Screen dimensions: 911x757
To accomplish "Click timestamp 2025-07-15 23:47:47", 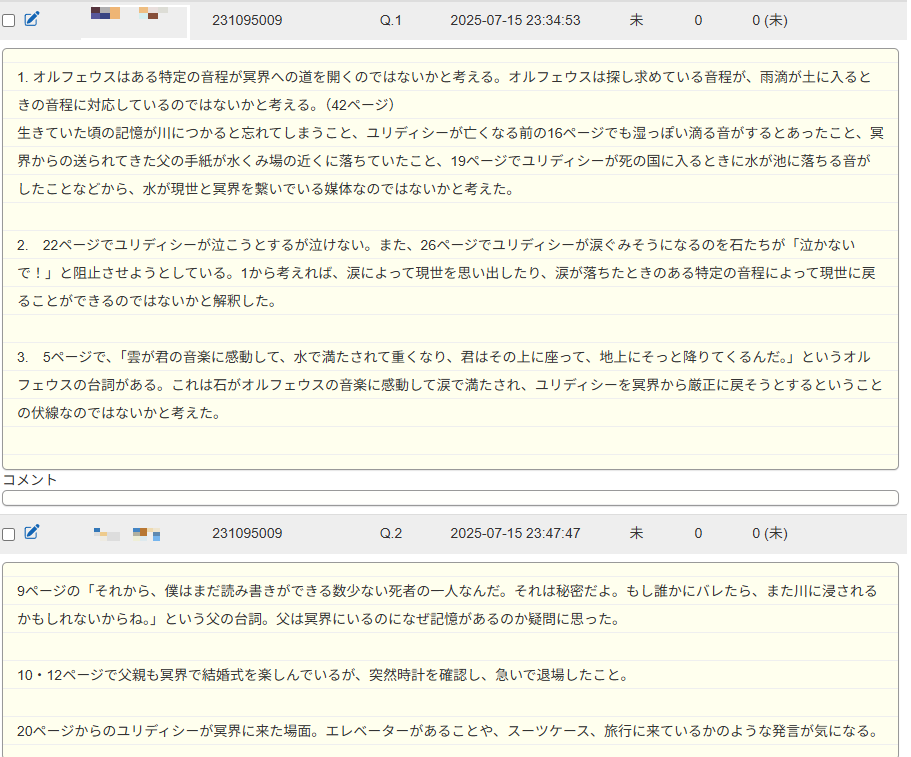I will pos(515,533).
